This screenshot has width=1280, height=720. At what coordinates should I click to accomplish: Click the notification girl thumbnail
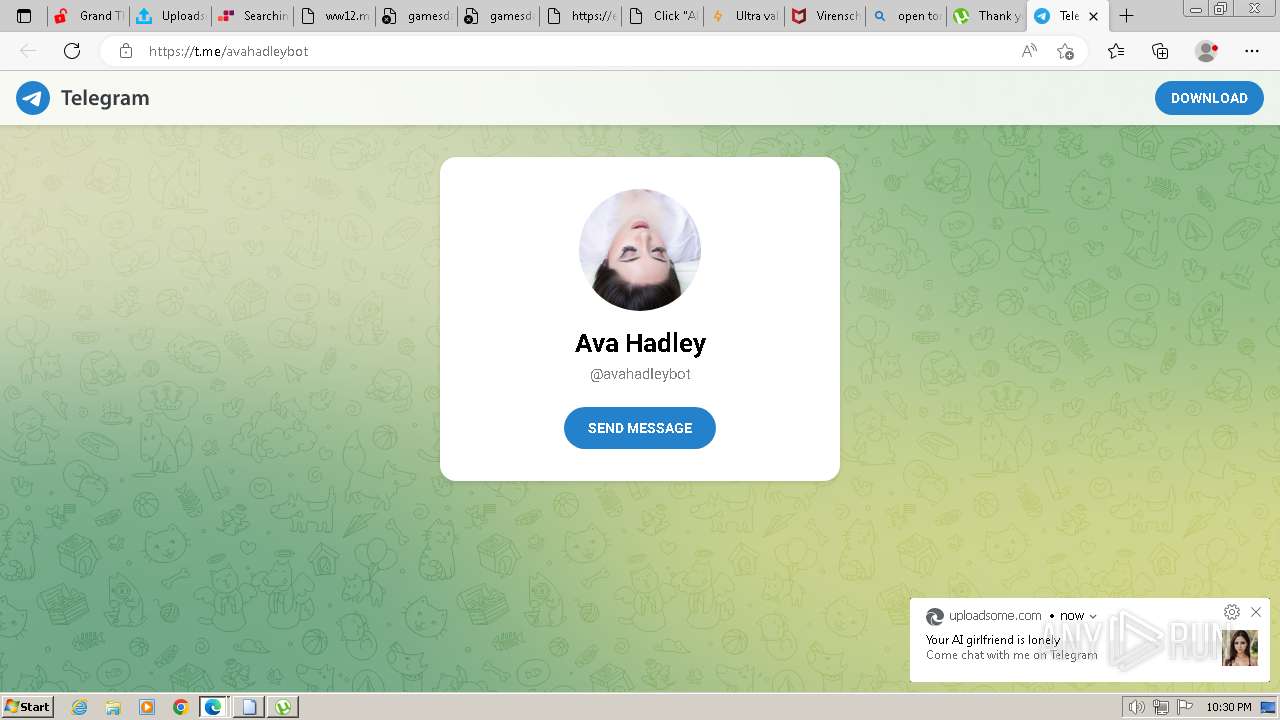pyautogui.click(x=1240, y=648)
